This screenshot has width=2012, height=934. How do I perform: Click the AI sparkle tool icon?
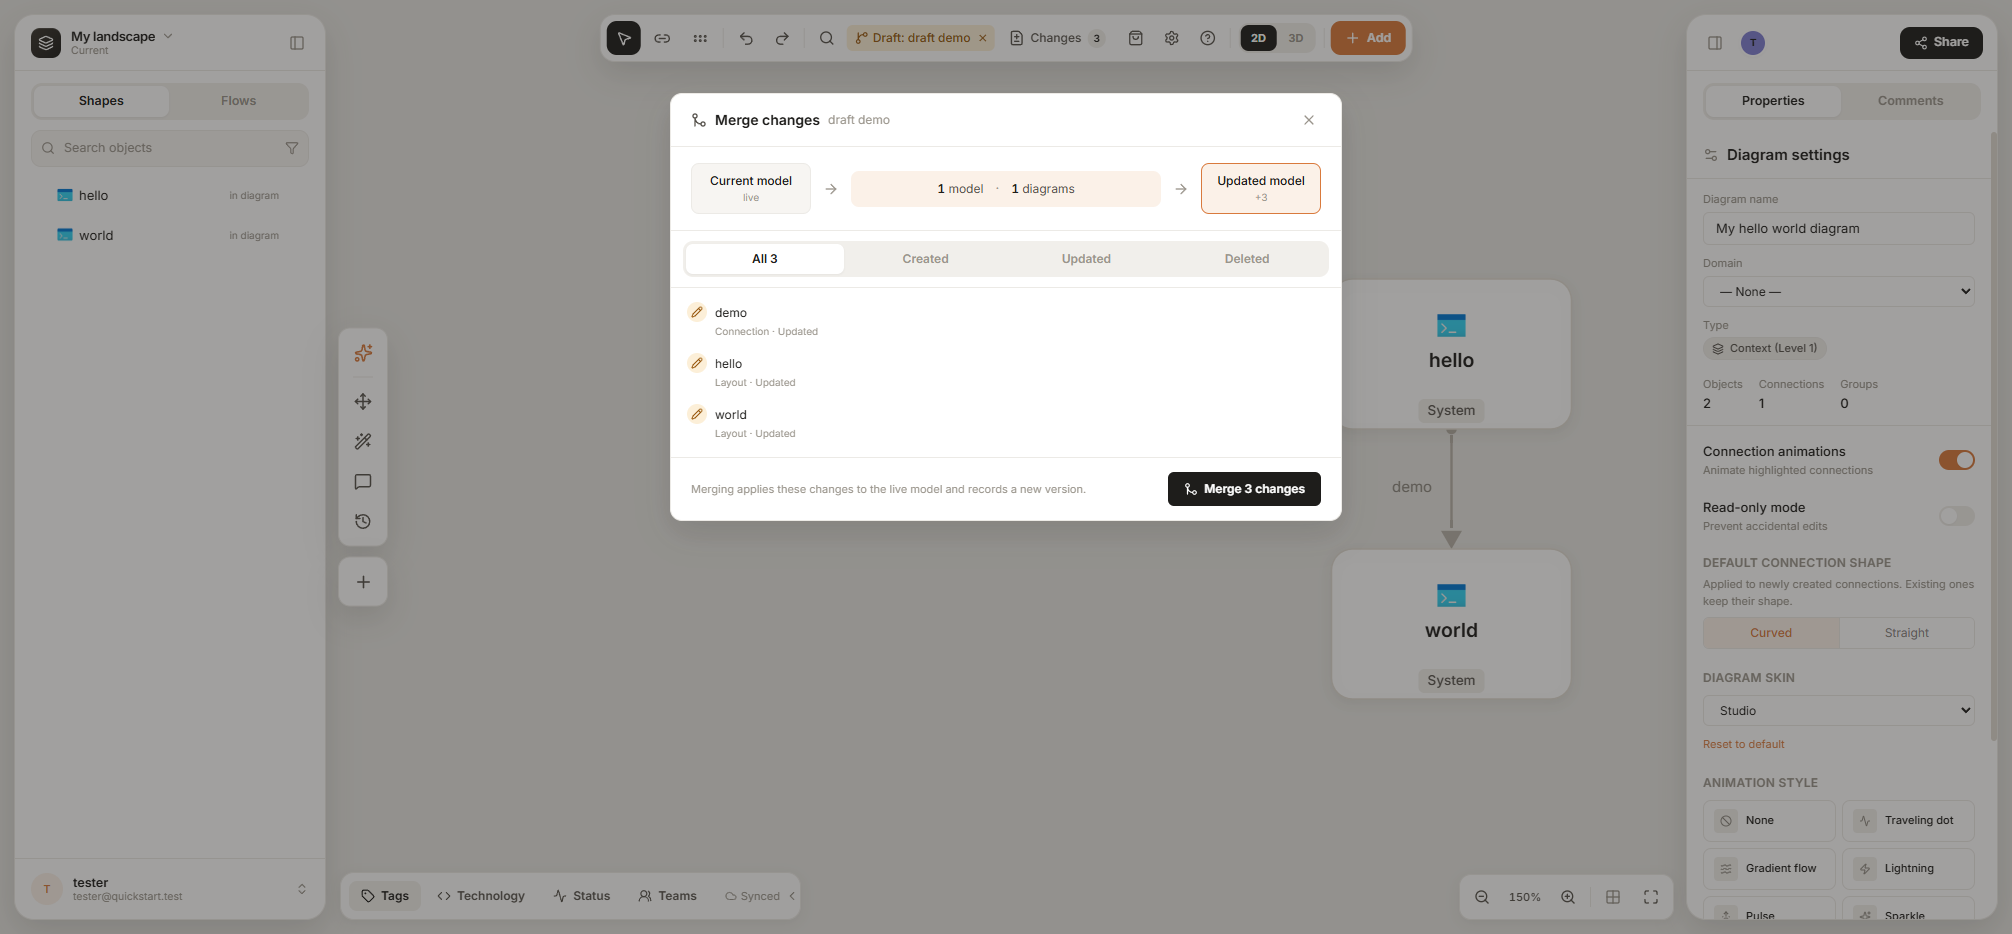click(363, 353)
